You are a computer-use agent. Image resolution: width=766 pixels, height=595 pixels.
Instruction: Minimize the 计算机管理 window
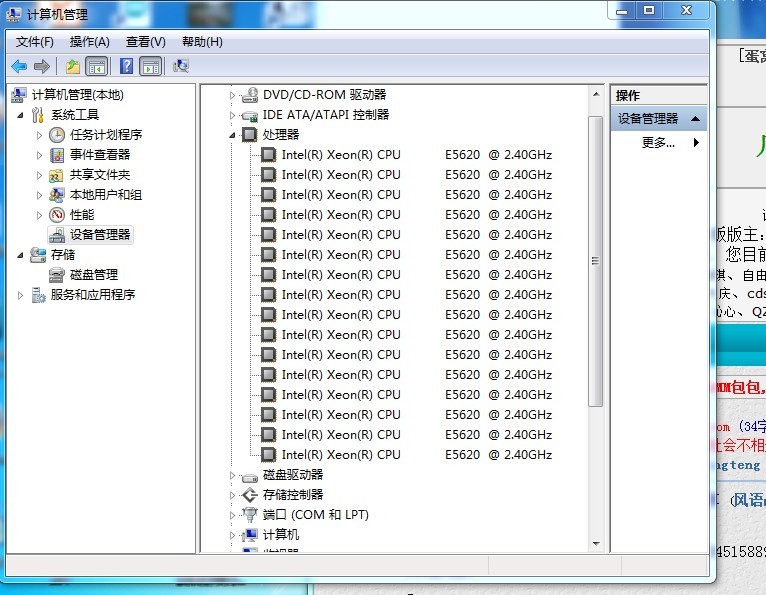pos(622,11)
